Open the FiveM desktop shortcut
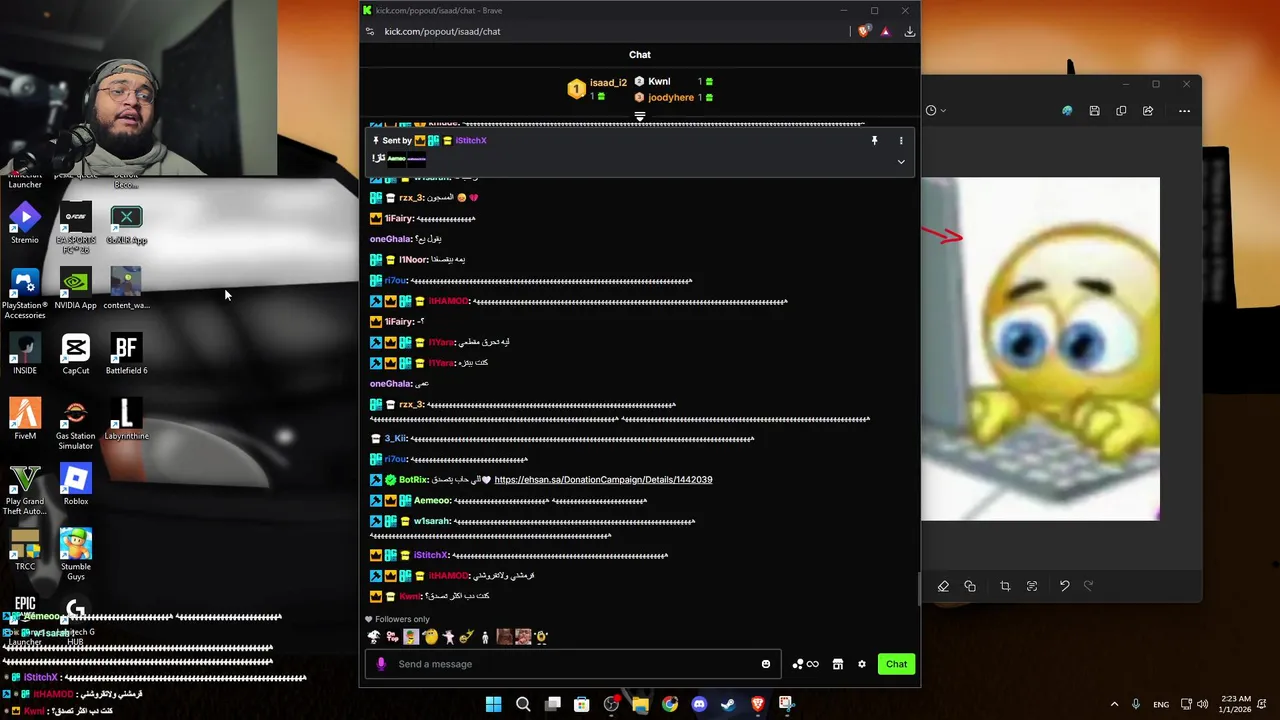The height and width of the screenshot is (720, 1280). pos(25,419)
